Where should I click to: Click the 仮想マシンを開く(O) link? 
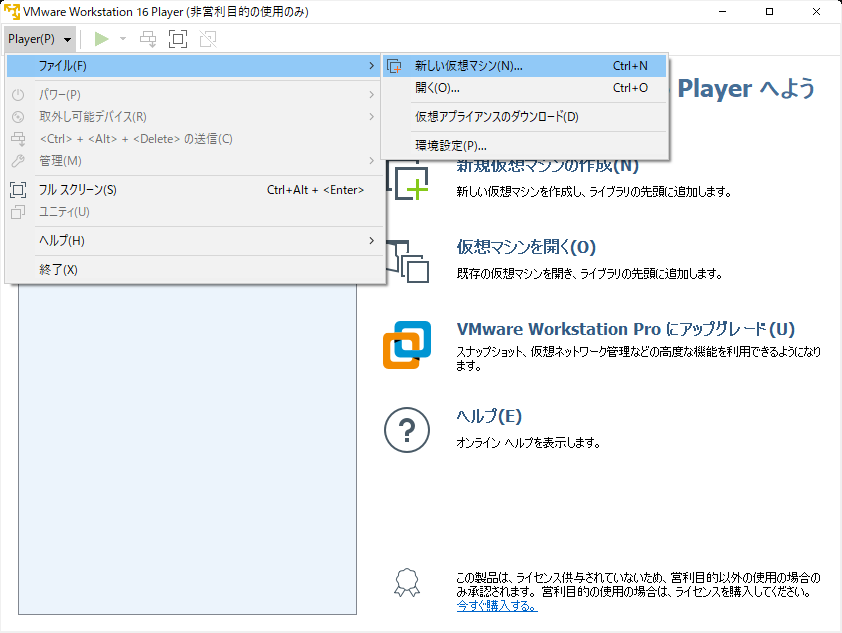point(526,247)
